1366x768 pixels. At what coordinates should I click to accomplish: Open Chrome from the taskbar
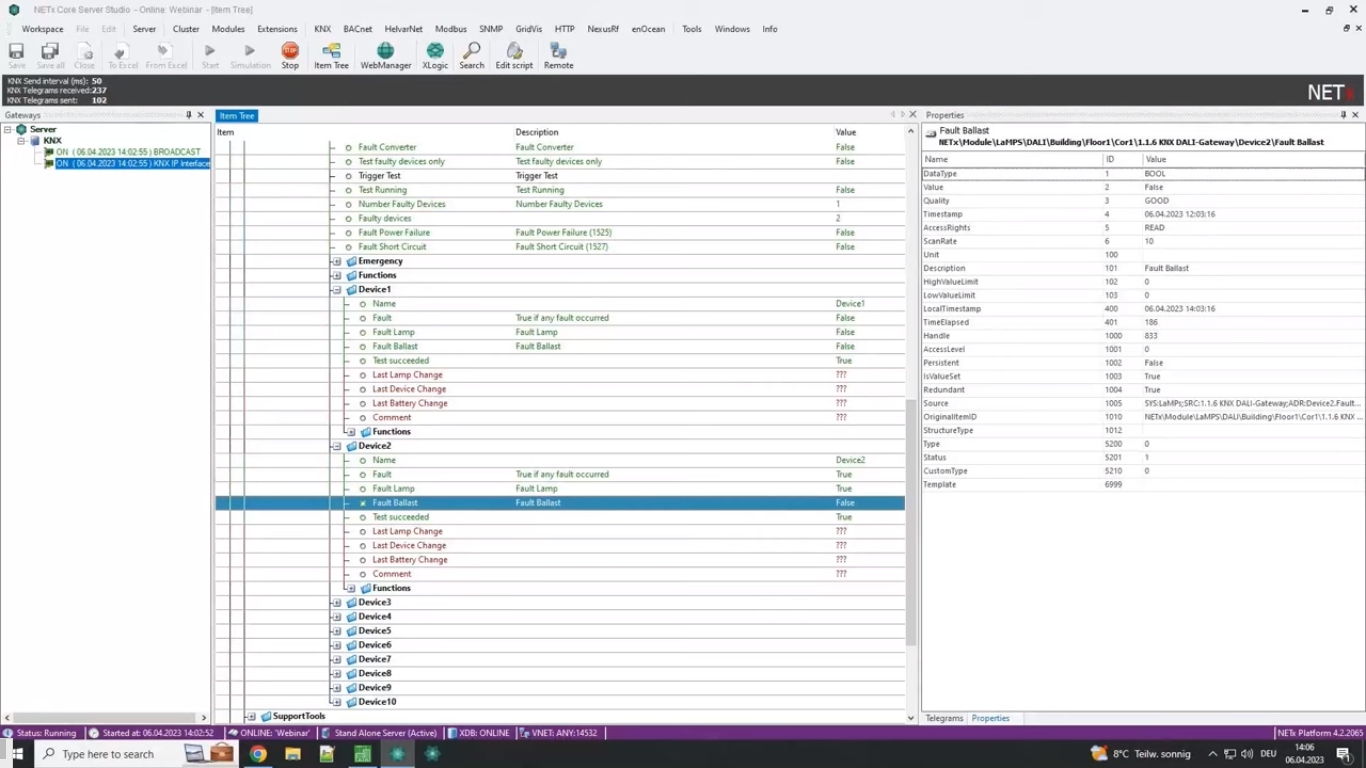[x=258, y=754]
